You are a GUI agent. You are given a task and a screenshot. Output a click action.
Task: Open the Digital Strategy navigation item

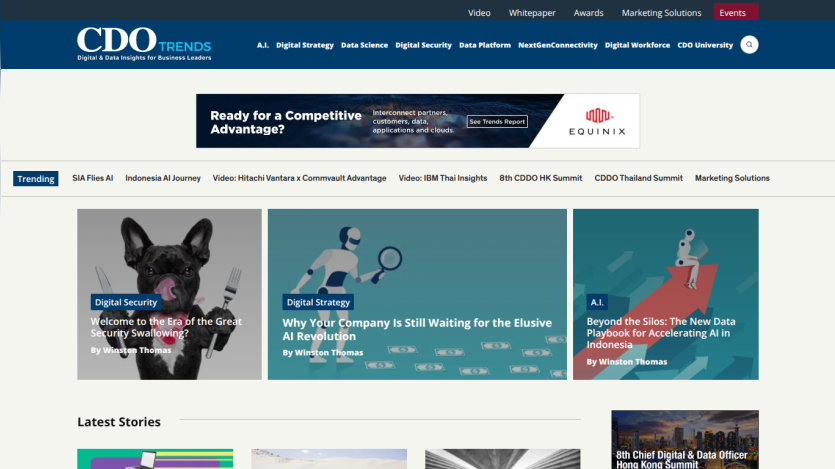click(305, 45)
